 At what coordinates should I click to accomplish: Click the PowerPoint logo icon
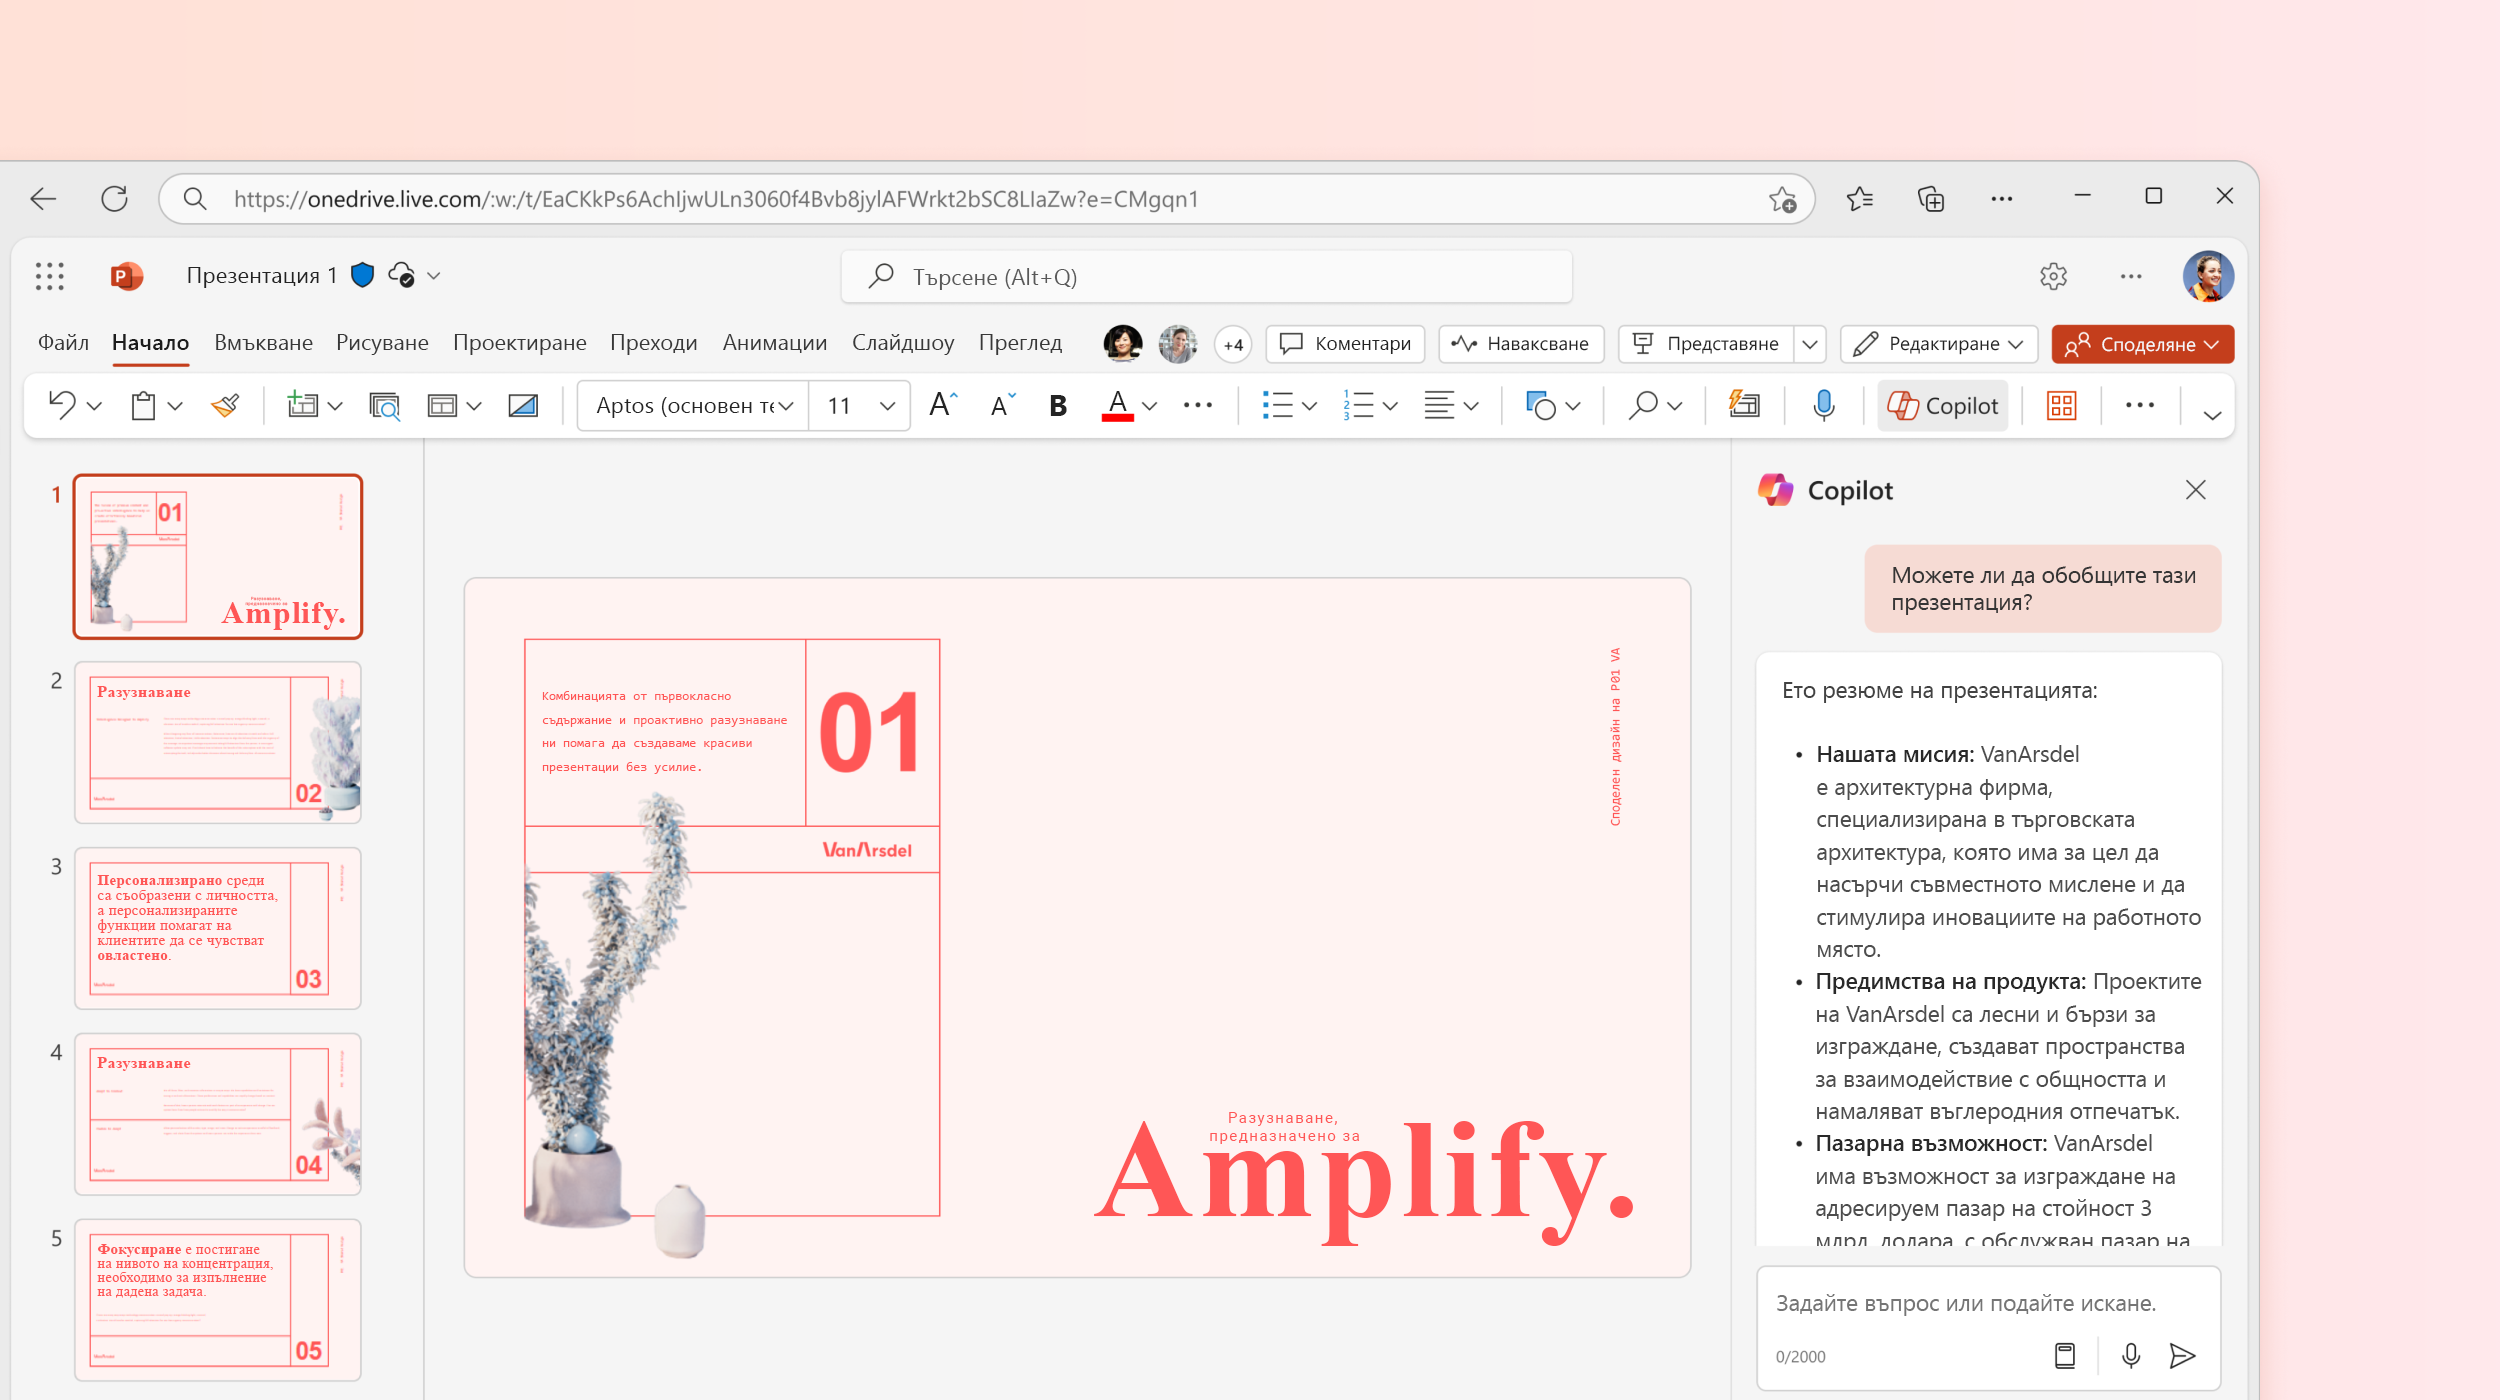[126, 276]
